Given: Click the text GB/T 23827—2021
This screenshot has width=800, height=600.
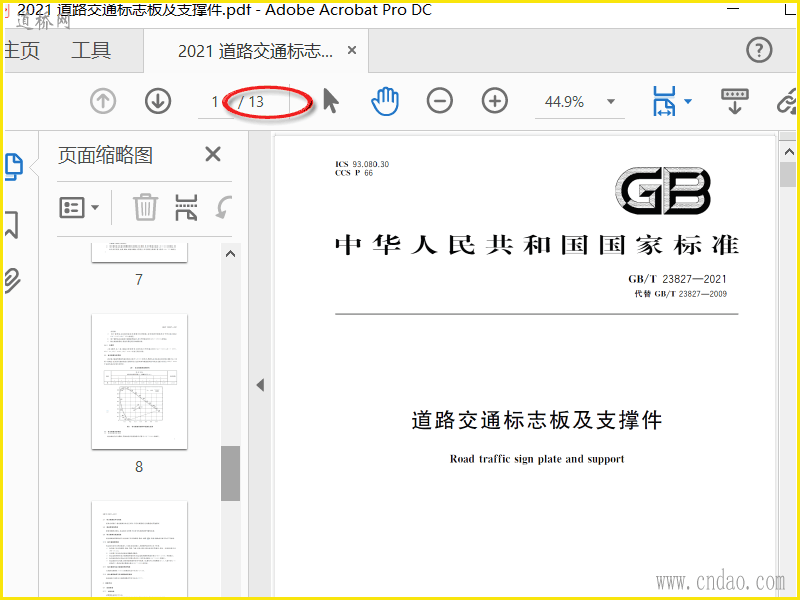Looking at the screenshot, I should point(677,279).
